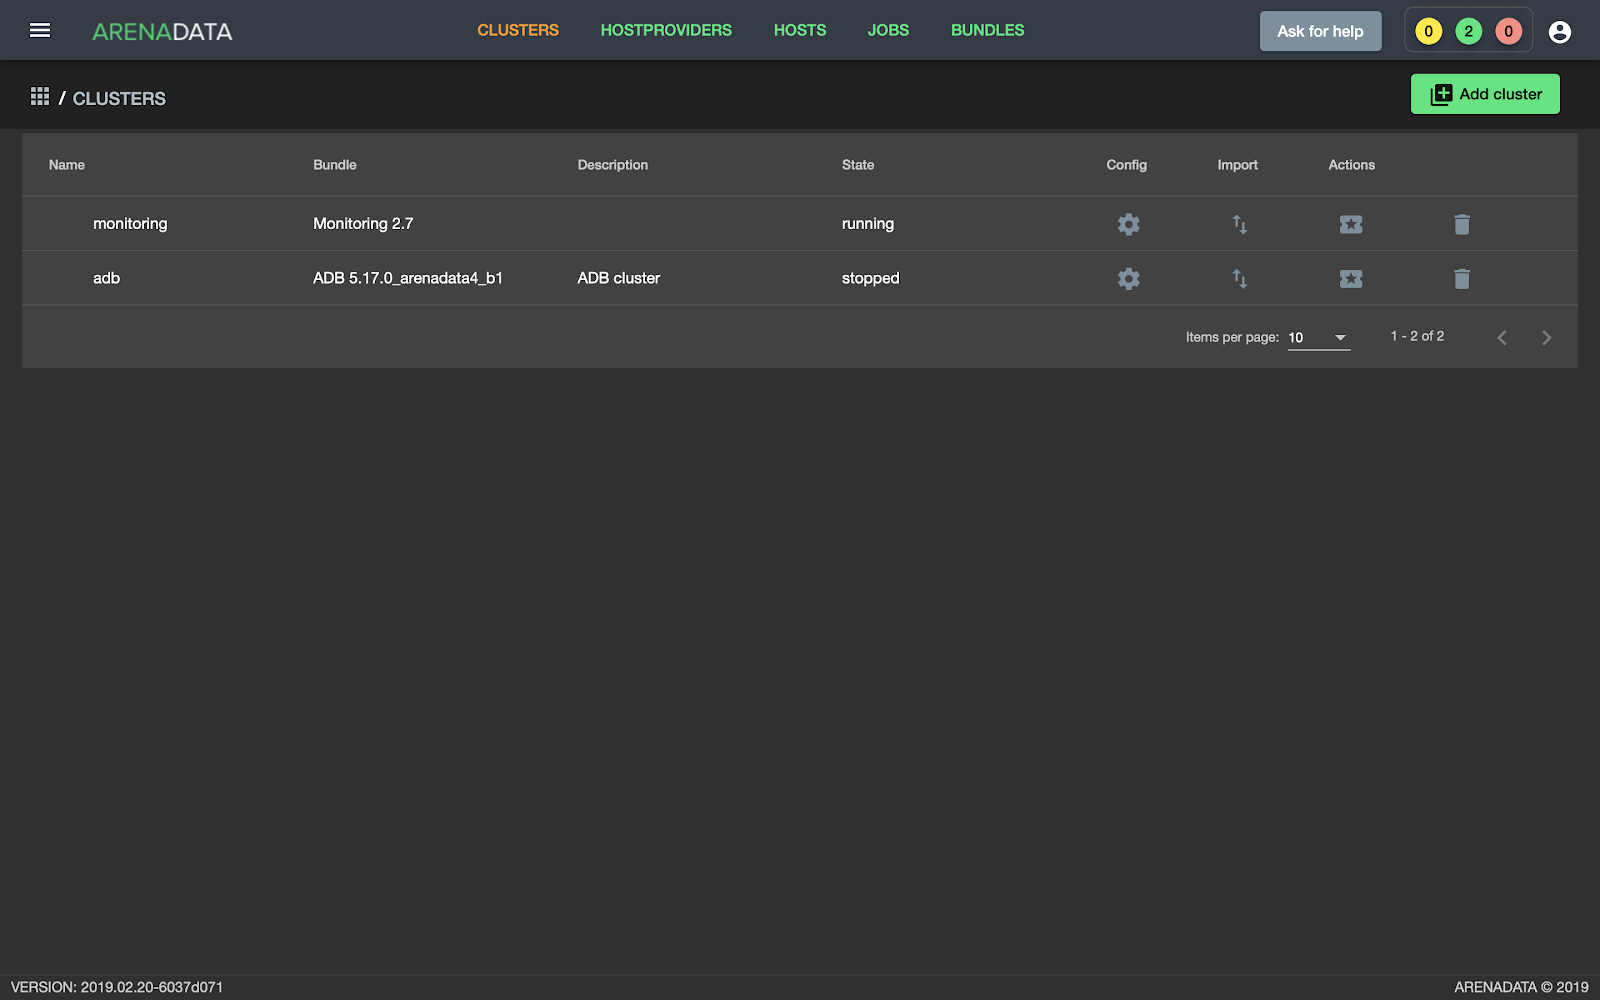This screenshot has width=1600, height=1000.
Task: Click the green job counter badge
Action: click(x=1468, y=32)
